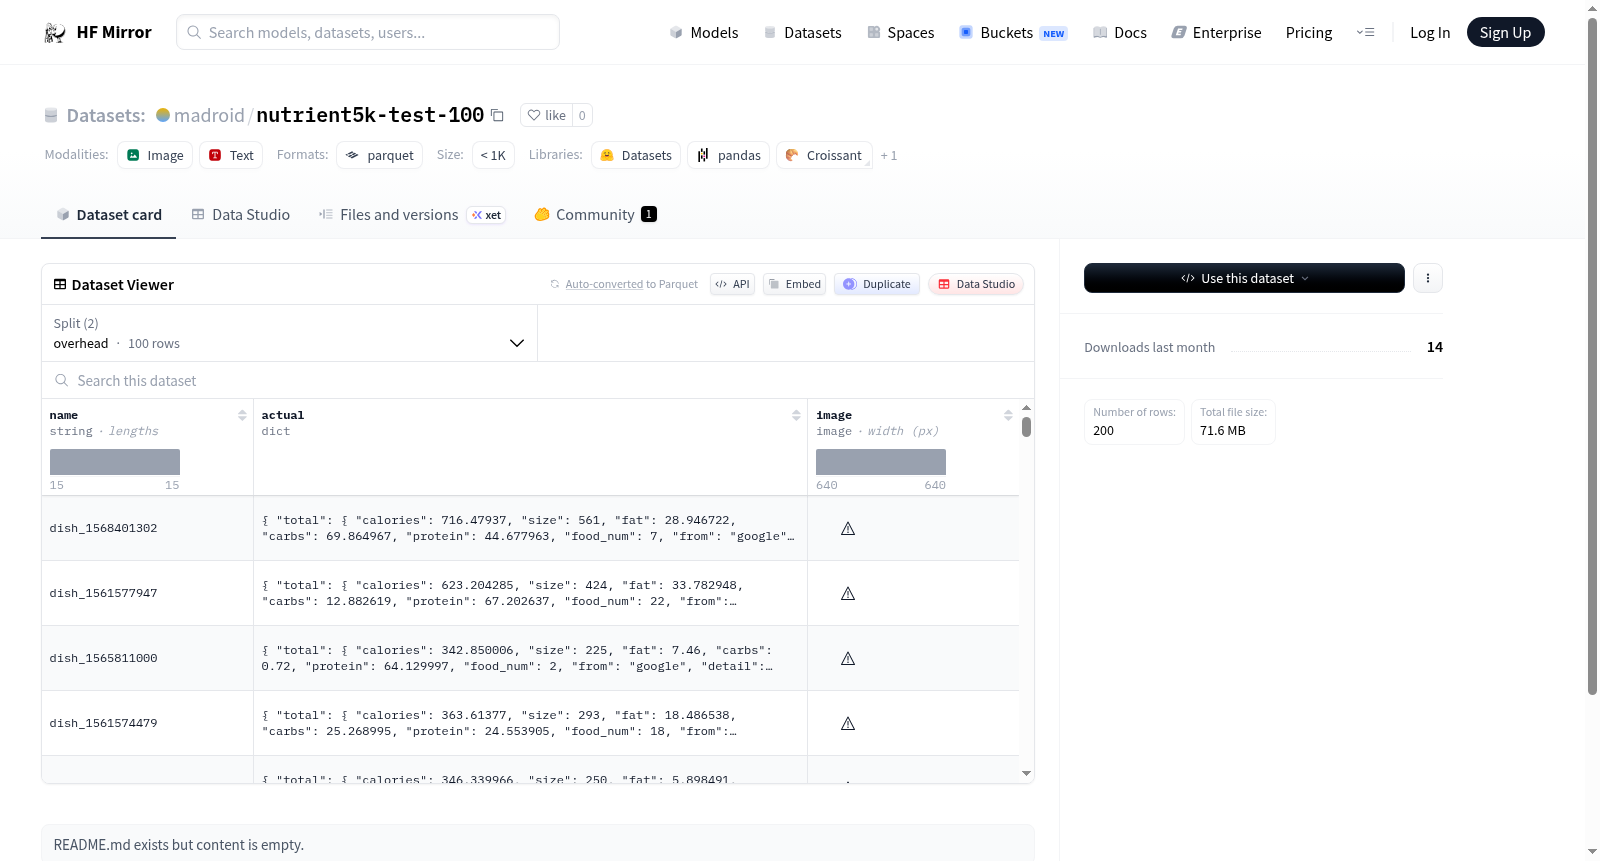The height and width of the screenshot is (861, 1600).
Task: Click warning icon in dish_1565811000 row
Action: tap(848, 659)
